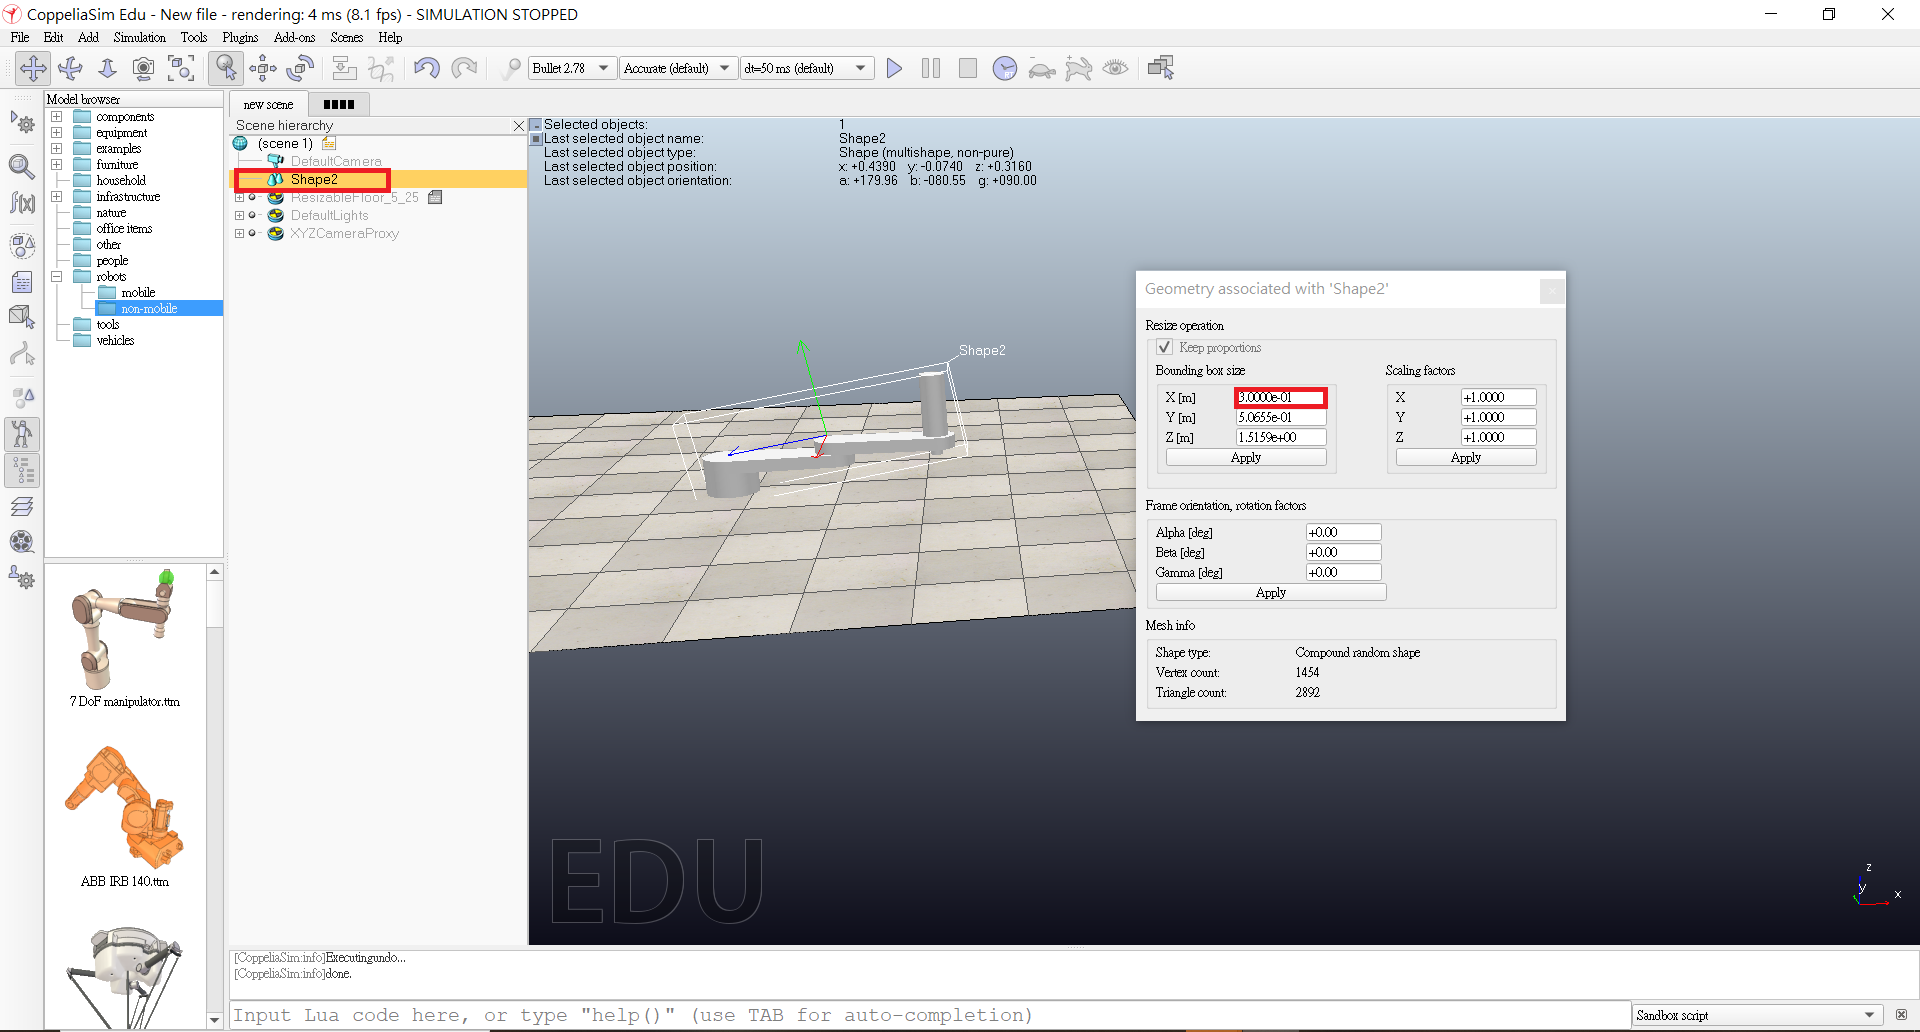The image size is (1920, 1032).
Task: Open the scene selector icon
Action: click(1161, 68)
